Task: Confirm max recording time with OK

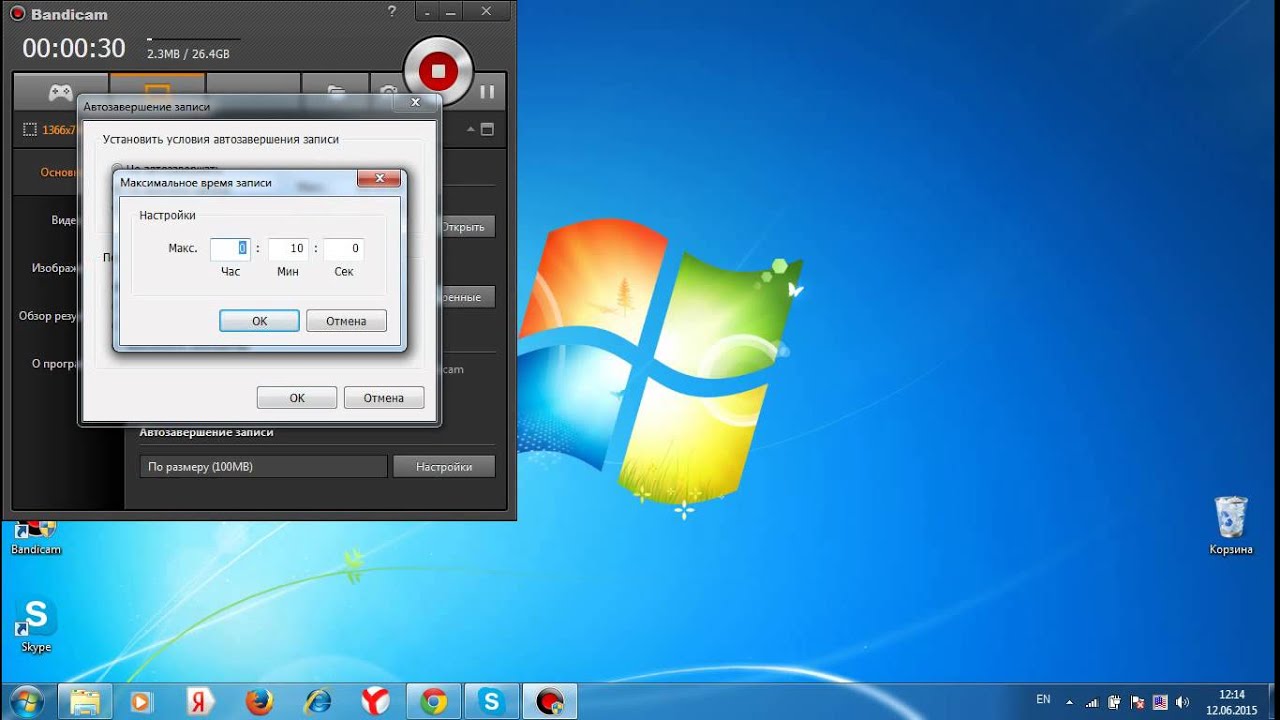Action: click(259, 321)
